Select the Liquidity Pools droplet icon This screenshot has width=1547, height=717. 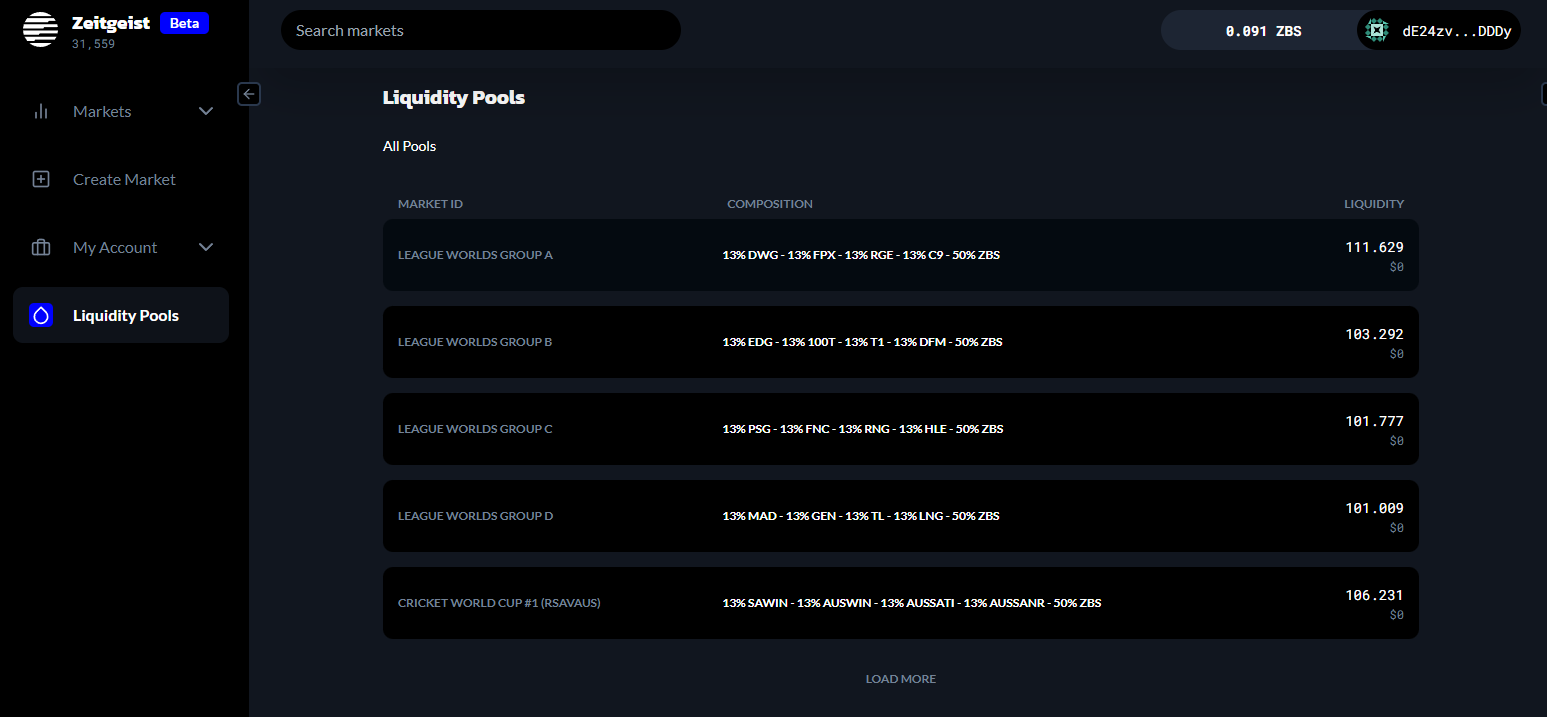(x=41, y=315)
